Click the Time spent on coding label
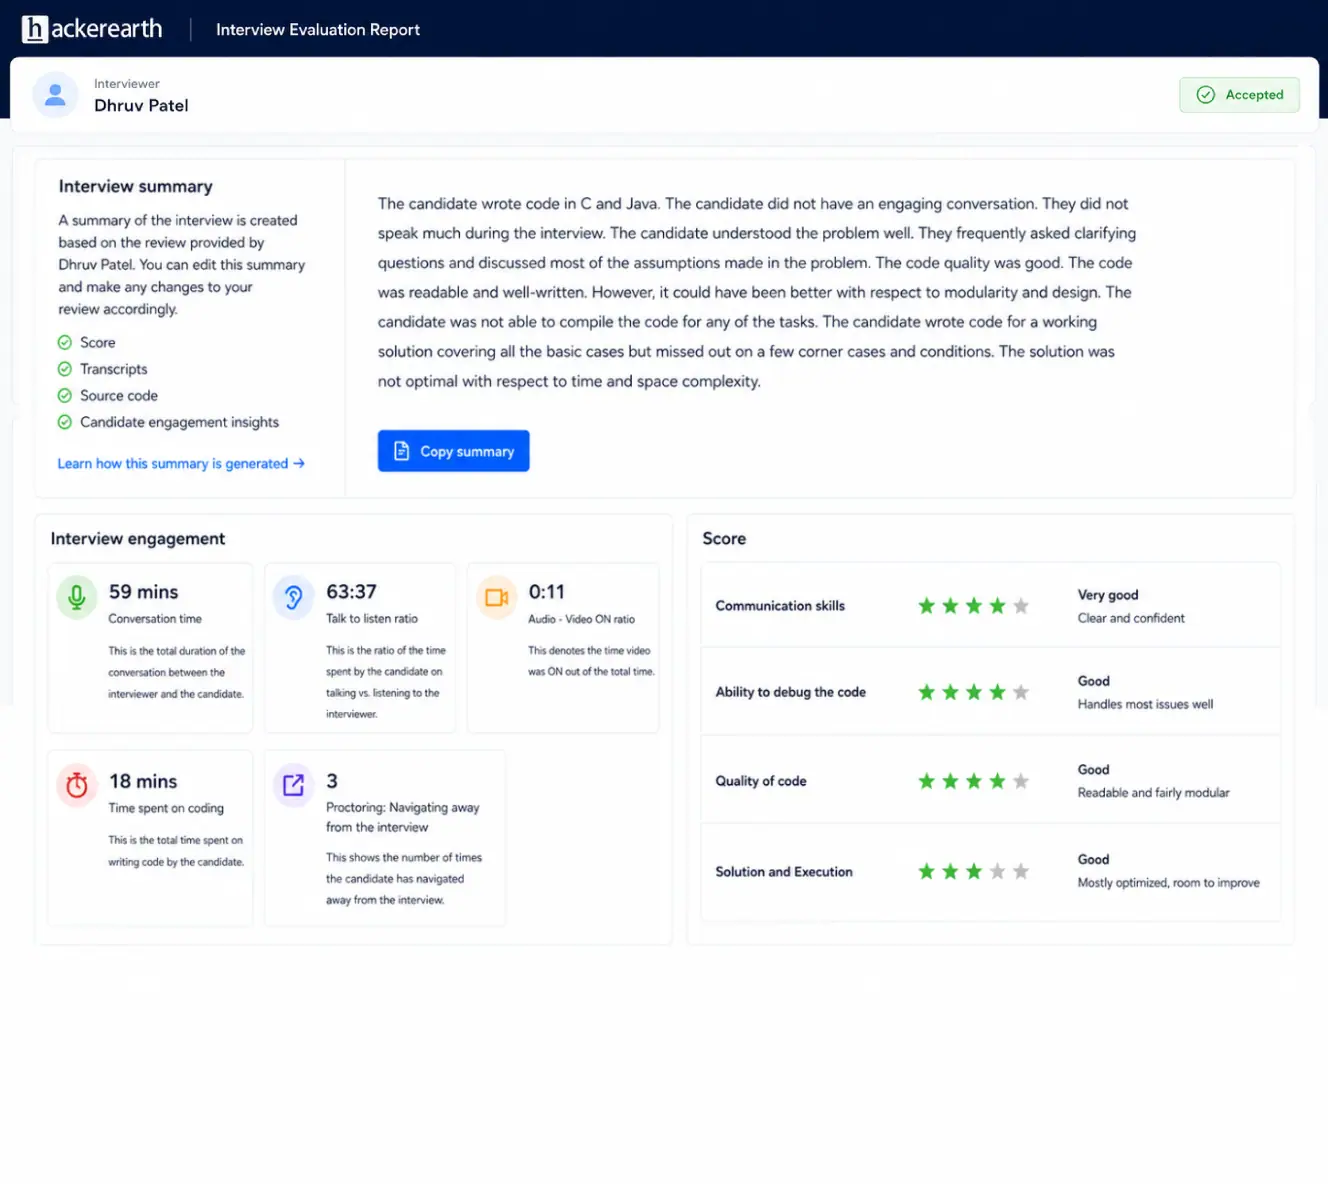This screenshot has width=1328, height=1184. [166, 808]
